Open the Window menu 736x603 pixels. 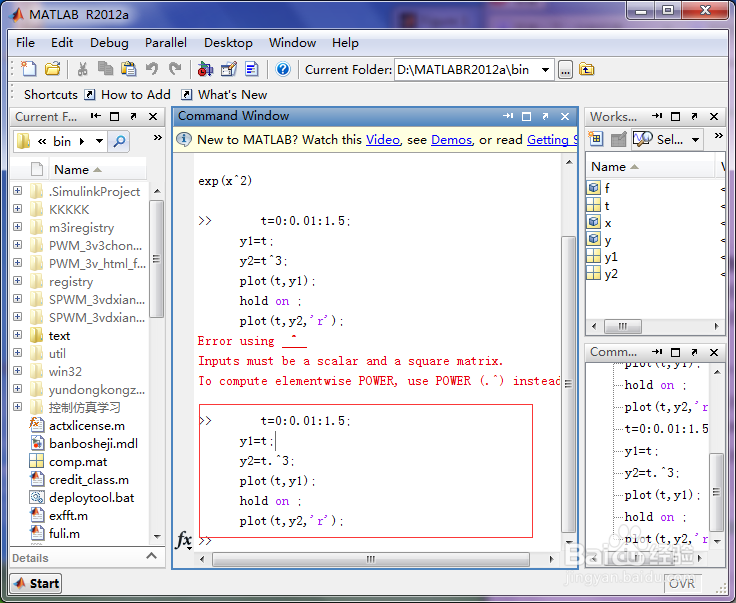point(292,43)
